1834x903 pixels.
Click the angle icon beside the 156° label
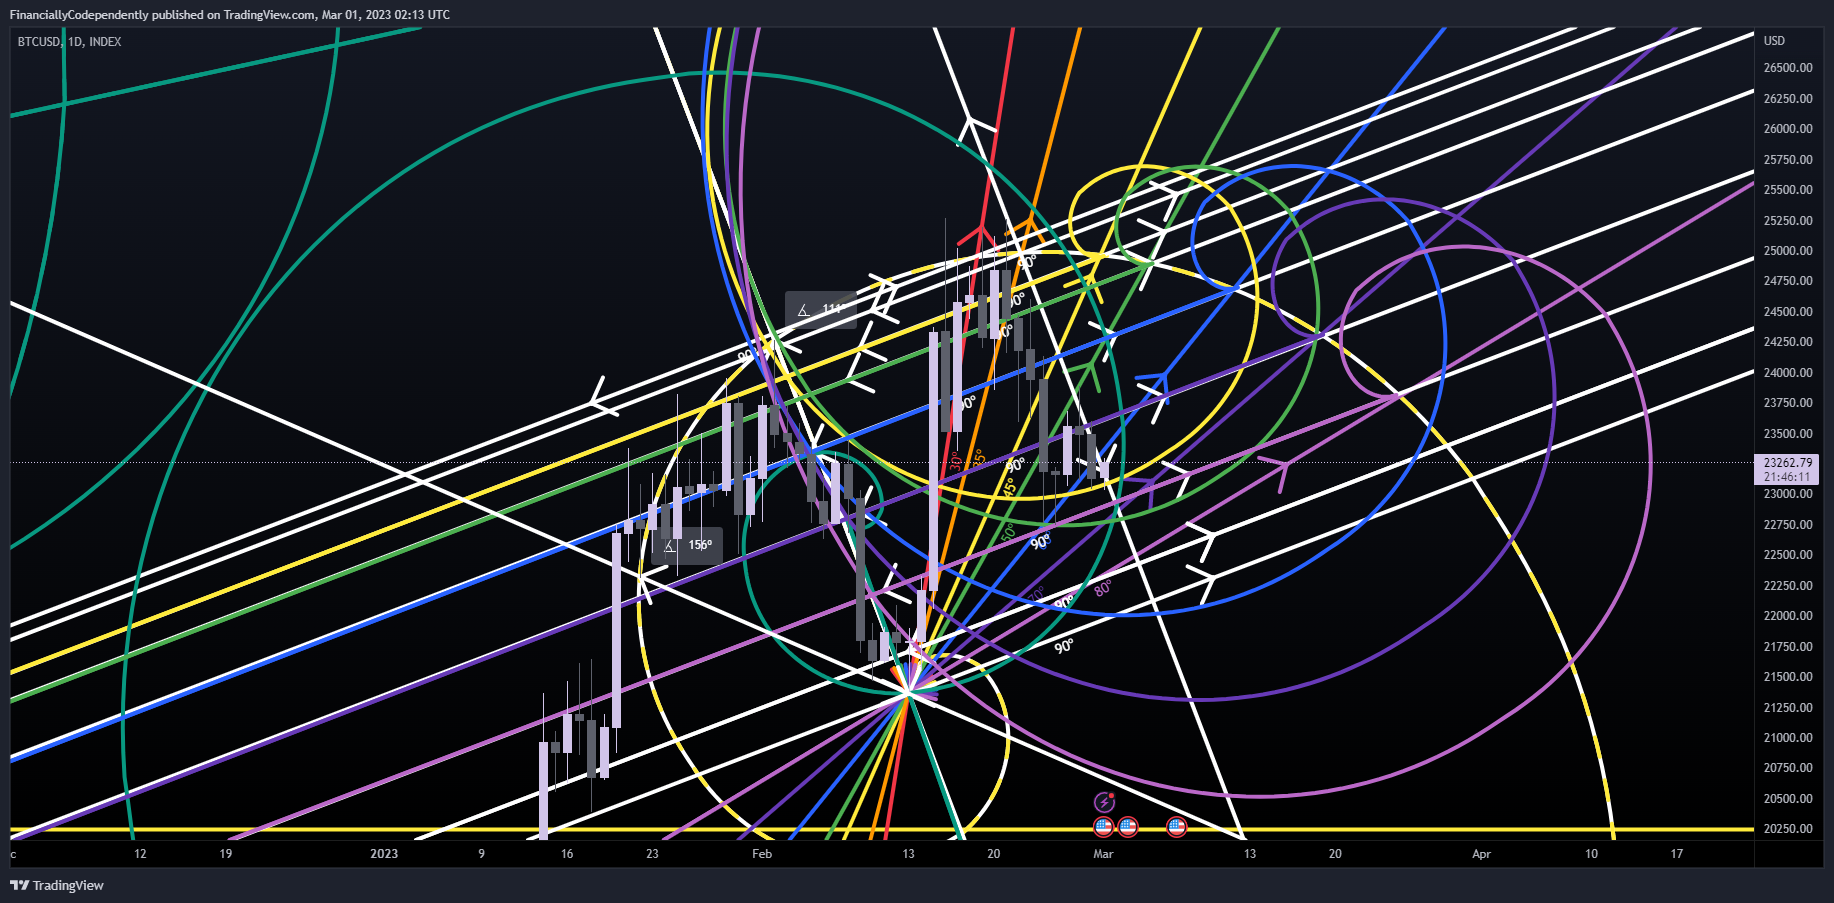(670, 546)
